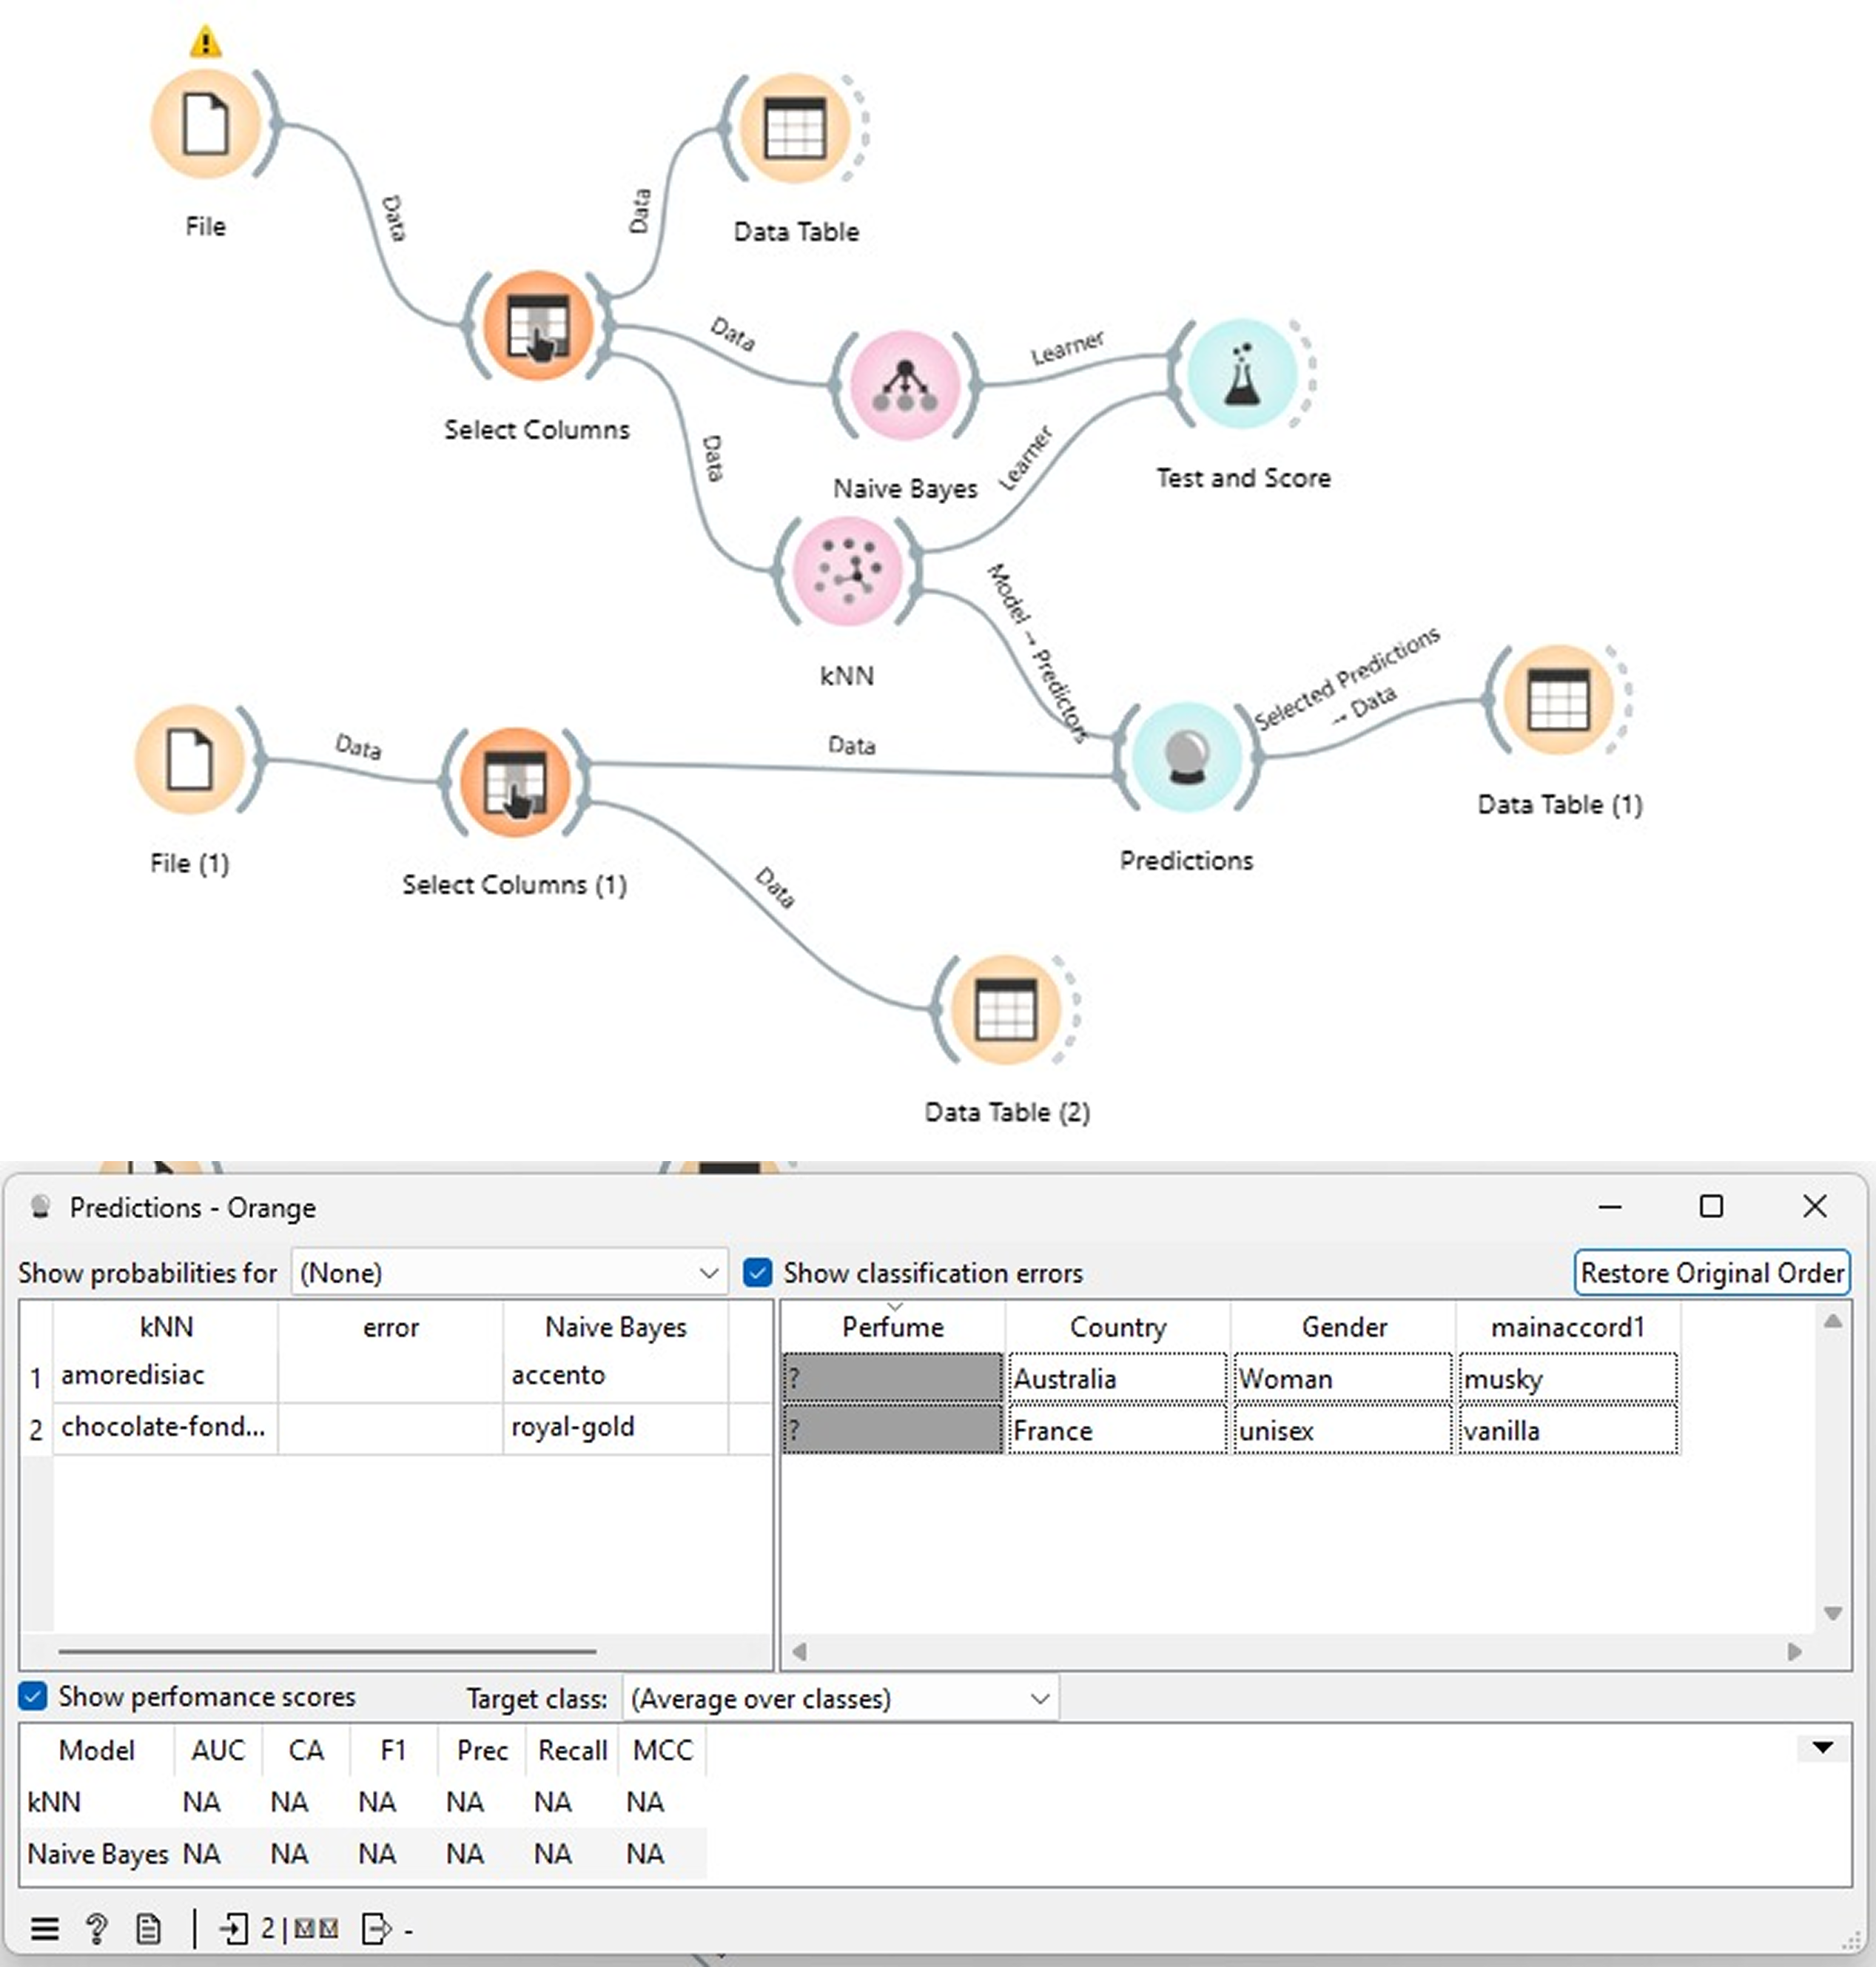Click the data table scroll-down arrow

pyautogui.click(x=1832, y=1613)
